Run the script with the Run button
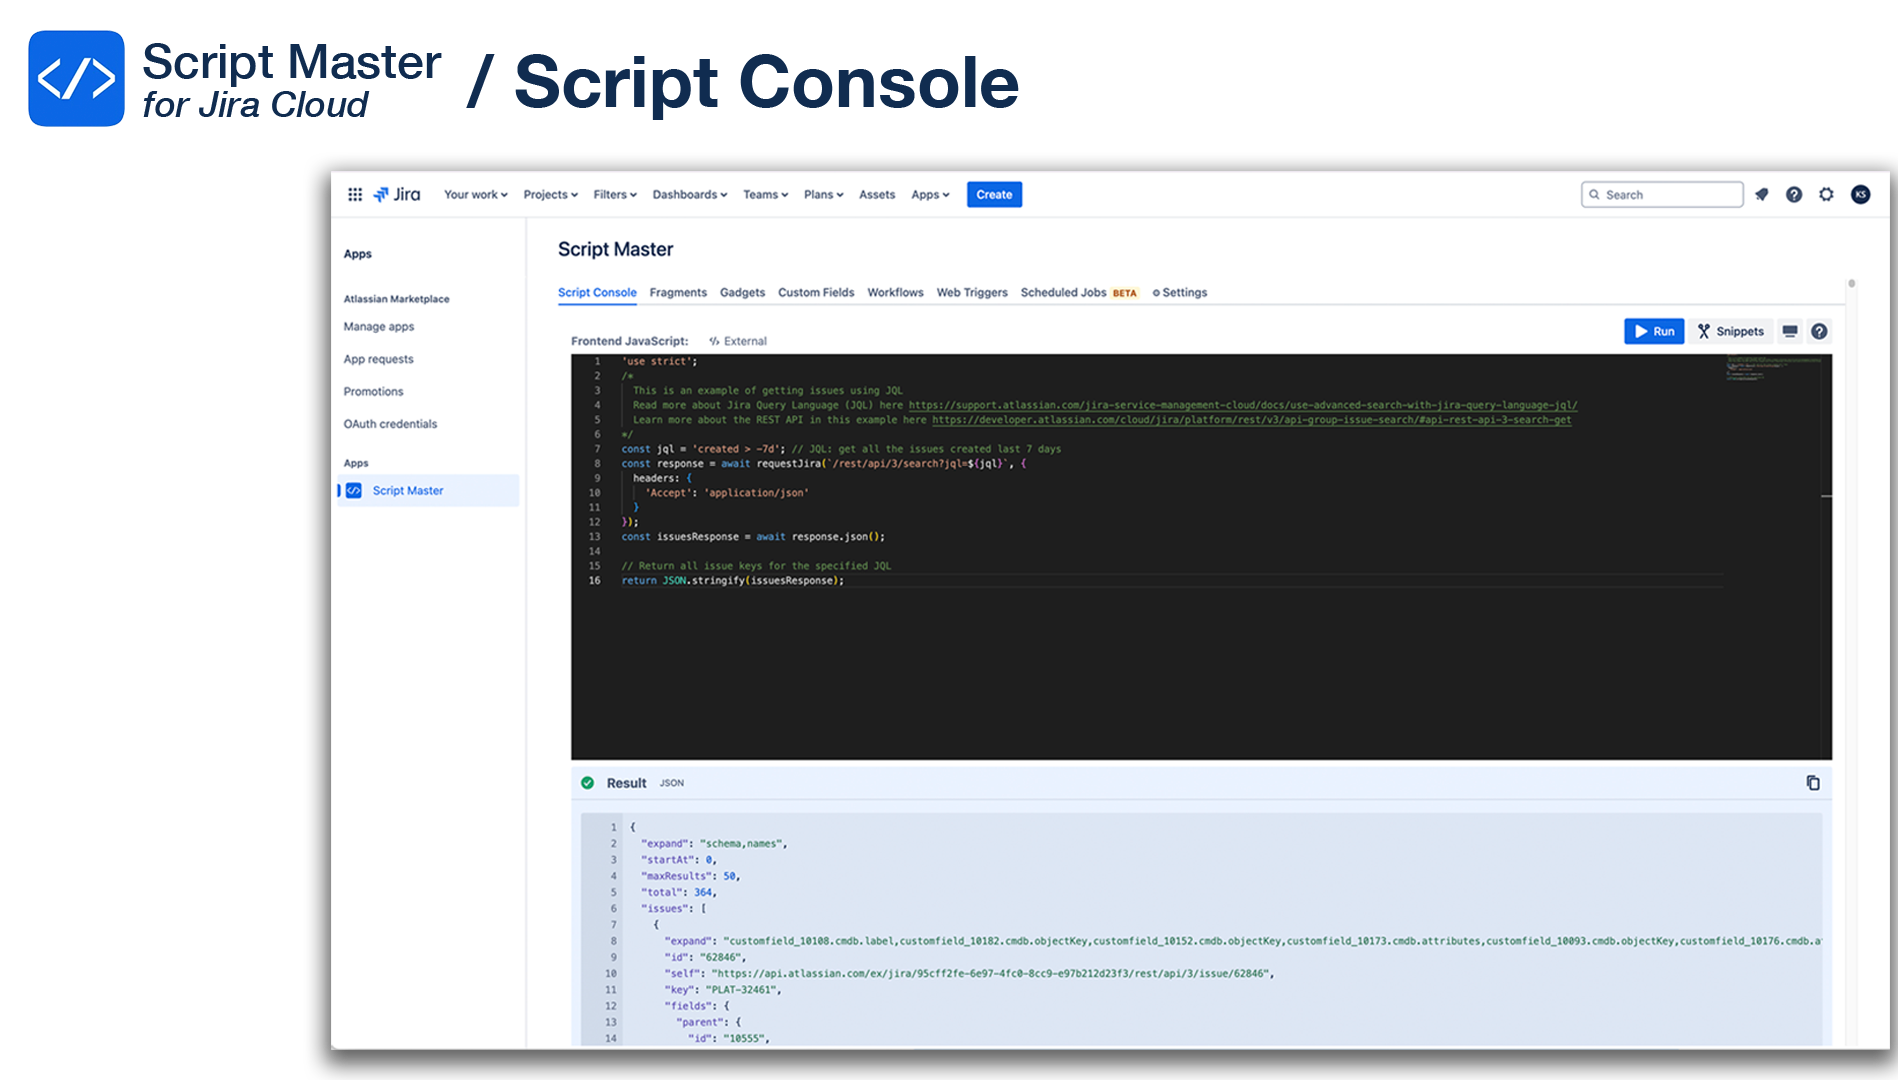1898x1080 pixels. tap(1654, 332)
